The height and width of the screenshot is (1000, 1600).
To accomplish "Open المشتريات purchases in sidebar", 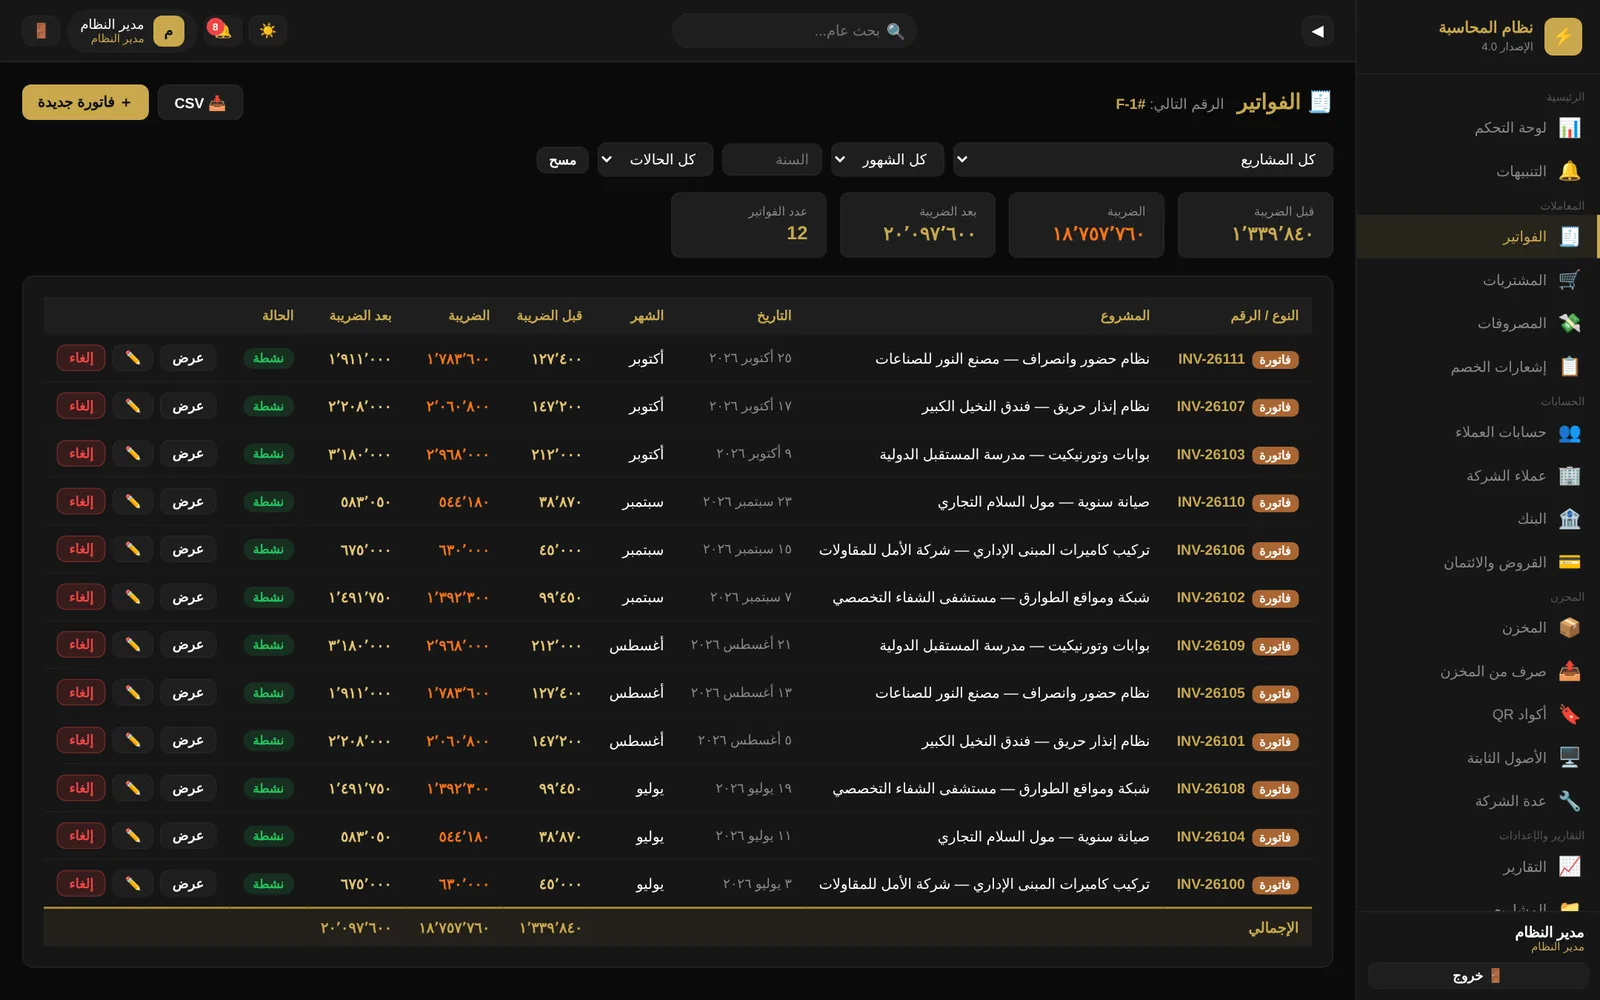I will click(1478, 280).
